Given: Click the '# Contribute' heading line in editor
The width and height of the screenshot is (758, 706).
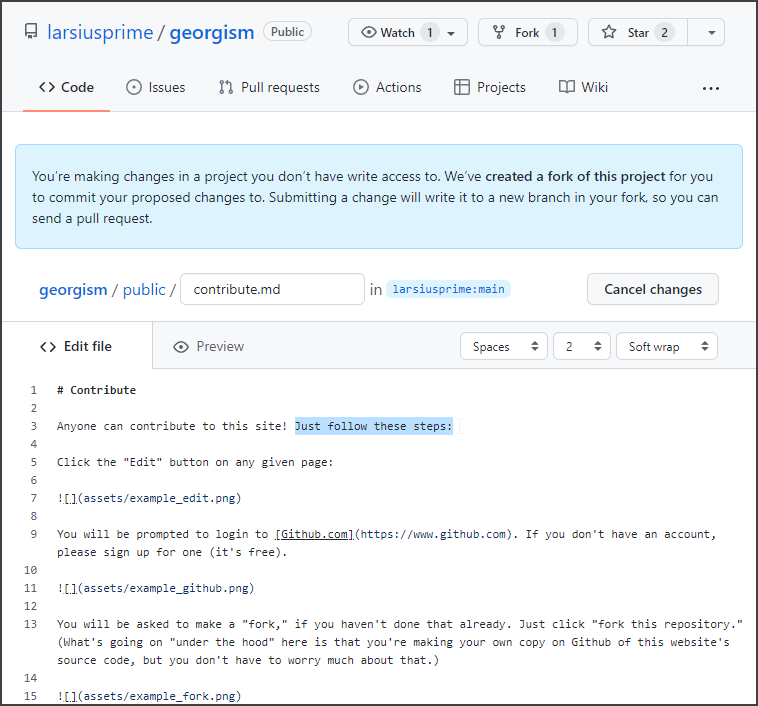Looking at the screenshot, I should [x=96, y=390].
